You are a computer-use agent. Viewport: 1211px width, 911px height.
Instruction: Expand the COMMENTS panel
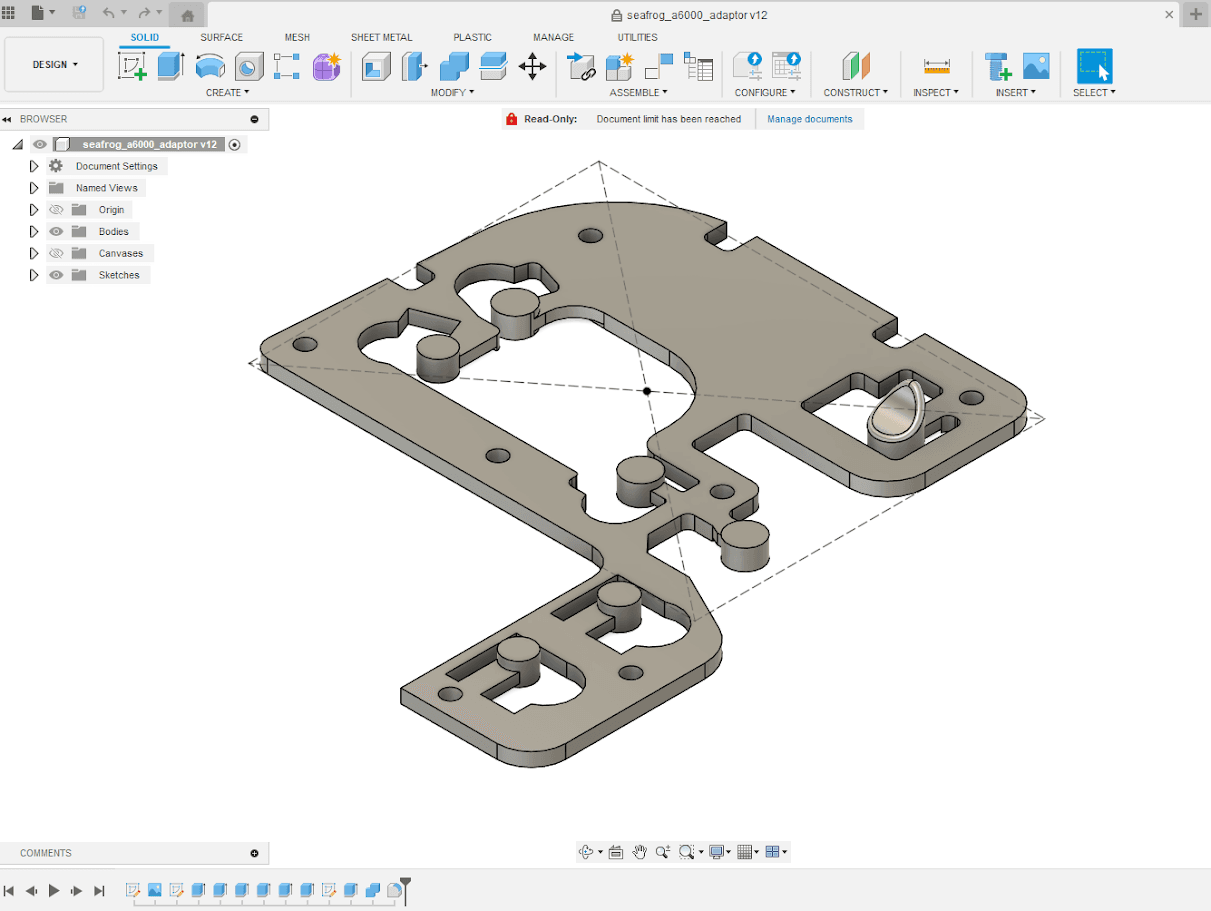pyautogui.click(x=255, y=853)
